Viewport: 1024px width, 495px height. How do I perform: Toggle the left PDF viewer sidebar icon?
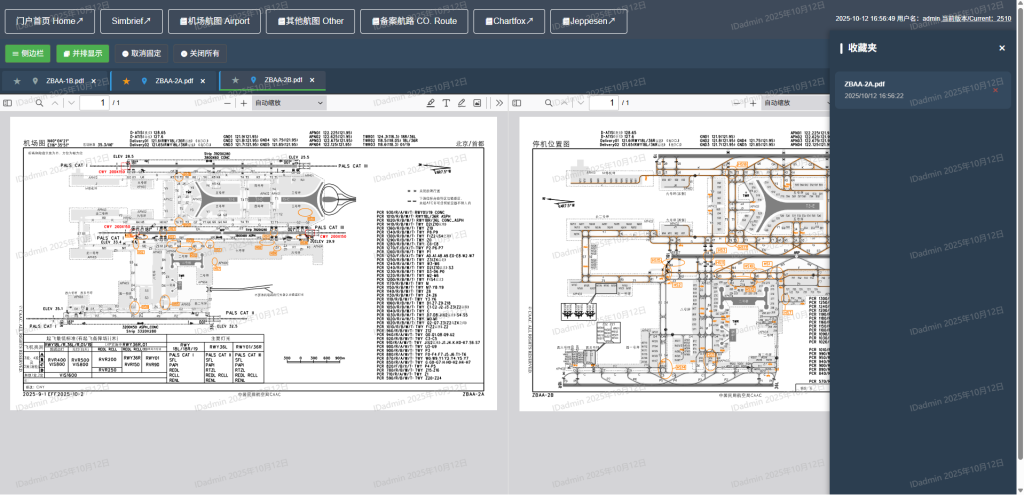8,103
